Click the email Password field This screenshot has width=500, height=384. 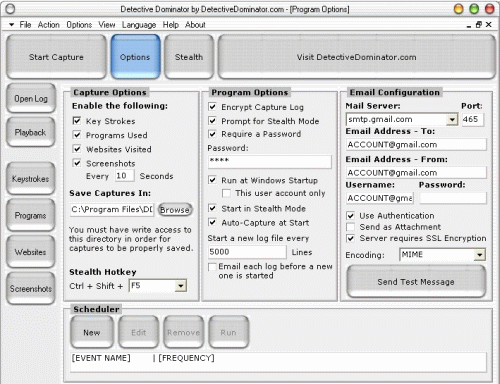453,198
